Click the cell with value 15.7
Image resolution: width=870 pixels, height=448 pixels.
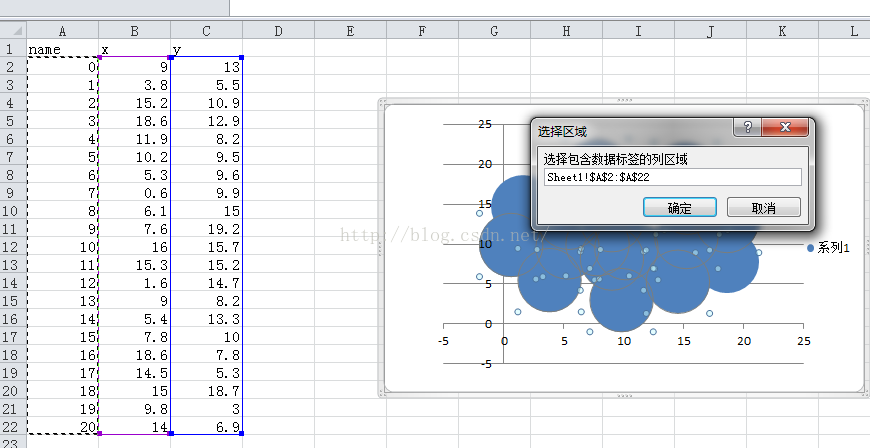click(x=206, y=247)
